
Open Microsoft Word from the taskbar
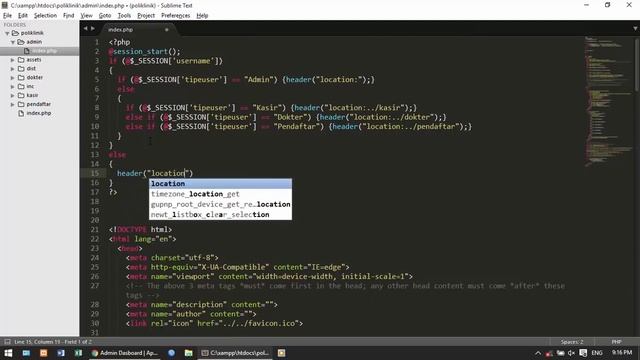[61, 353]
